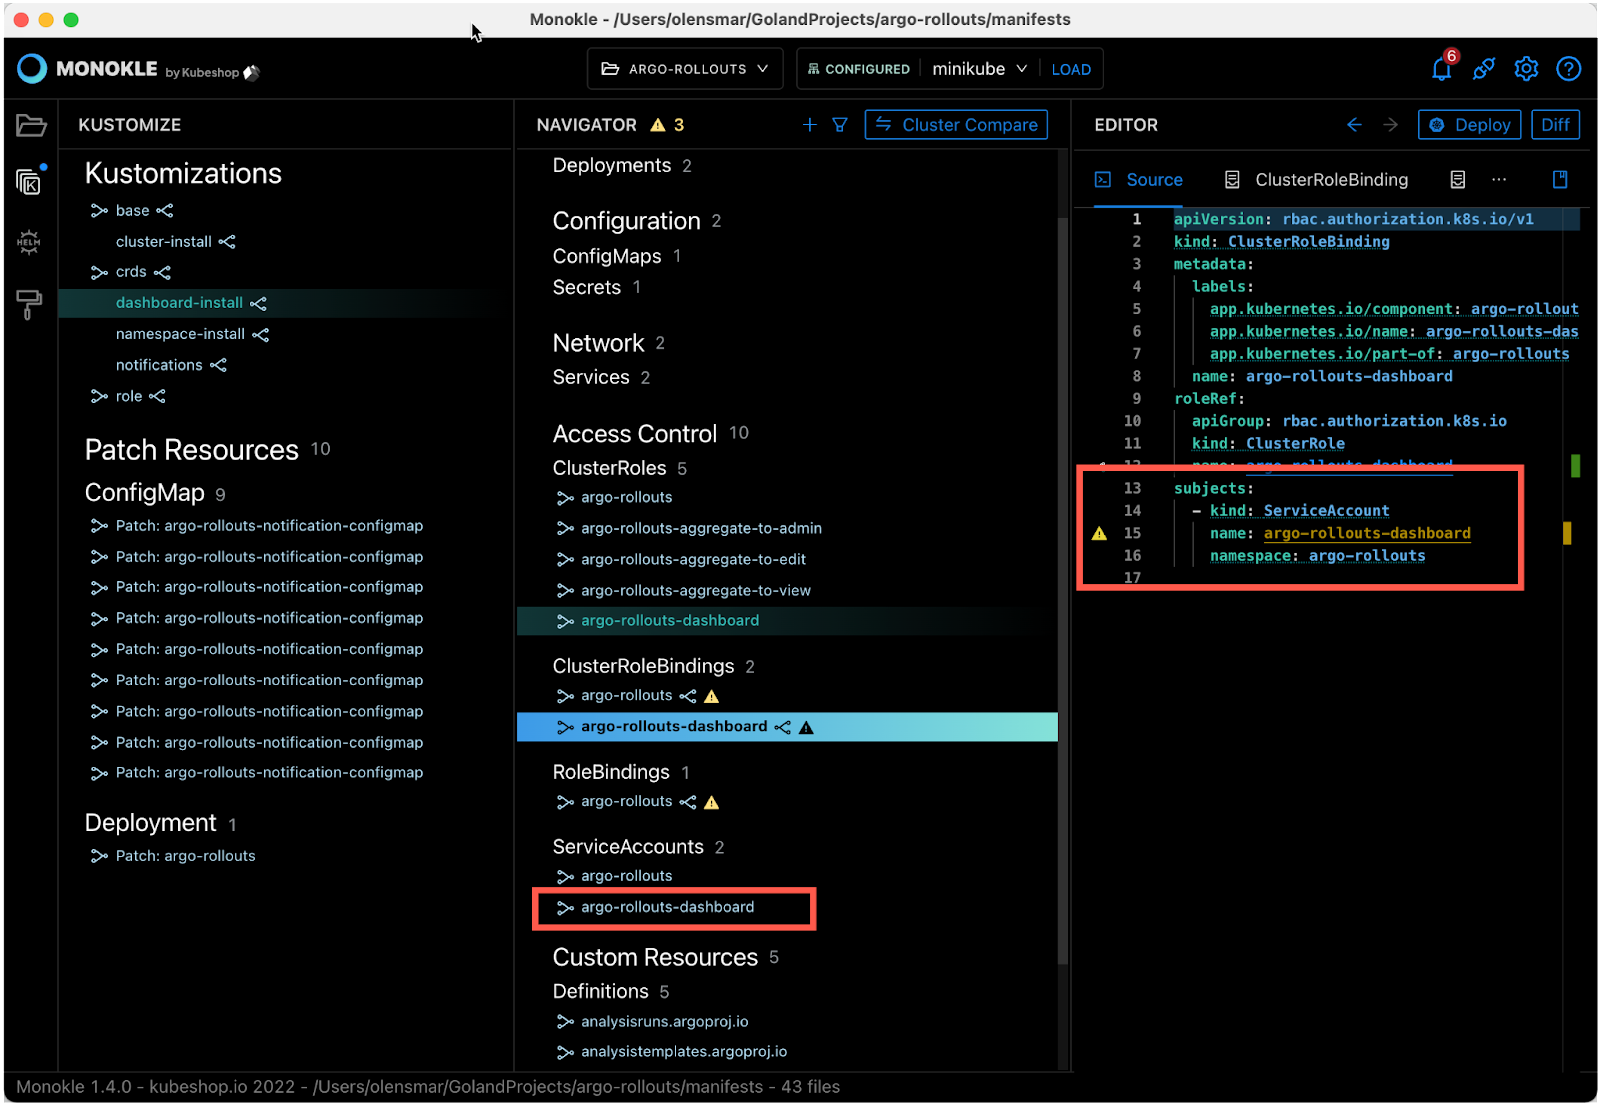
Task: Click the cluster connection plug icon
Action: coord(1484,69)
